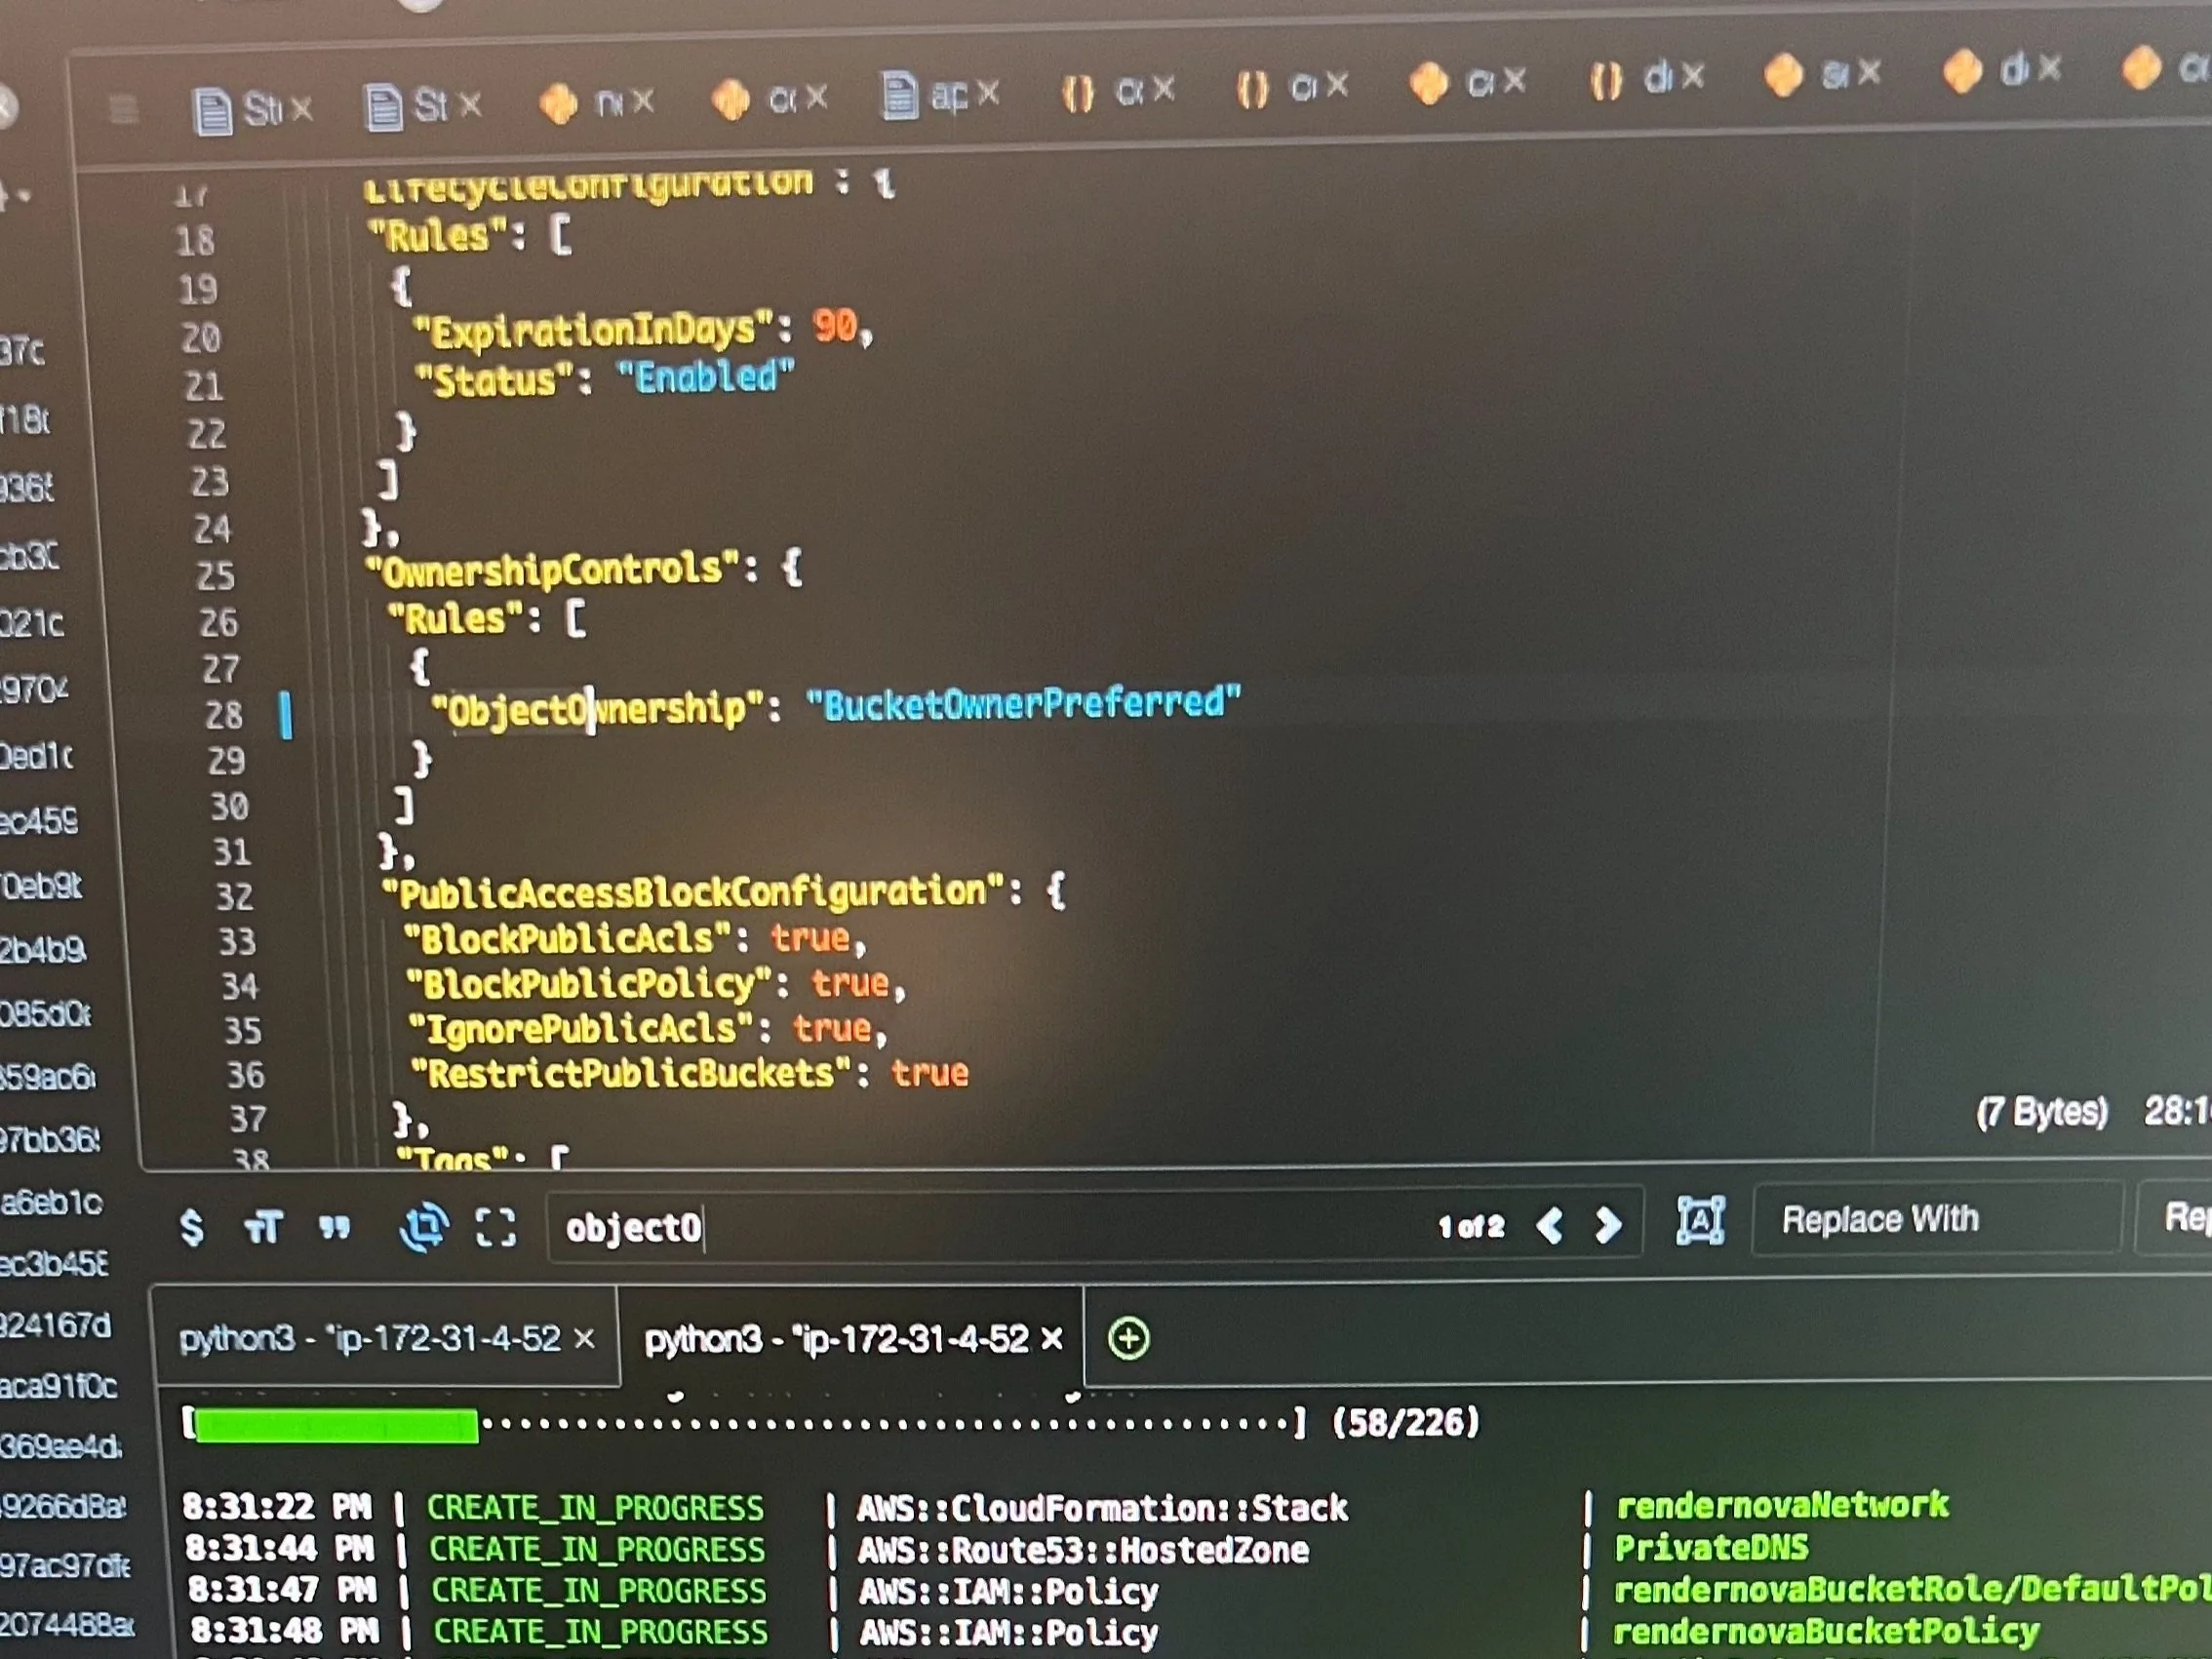Click 'AWS::CloudFormation::Stack' in terminal output
Screen dimensions: 2212x1659
[x=1103, y=1508]
